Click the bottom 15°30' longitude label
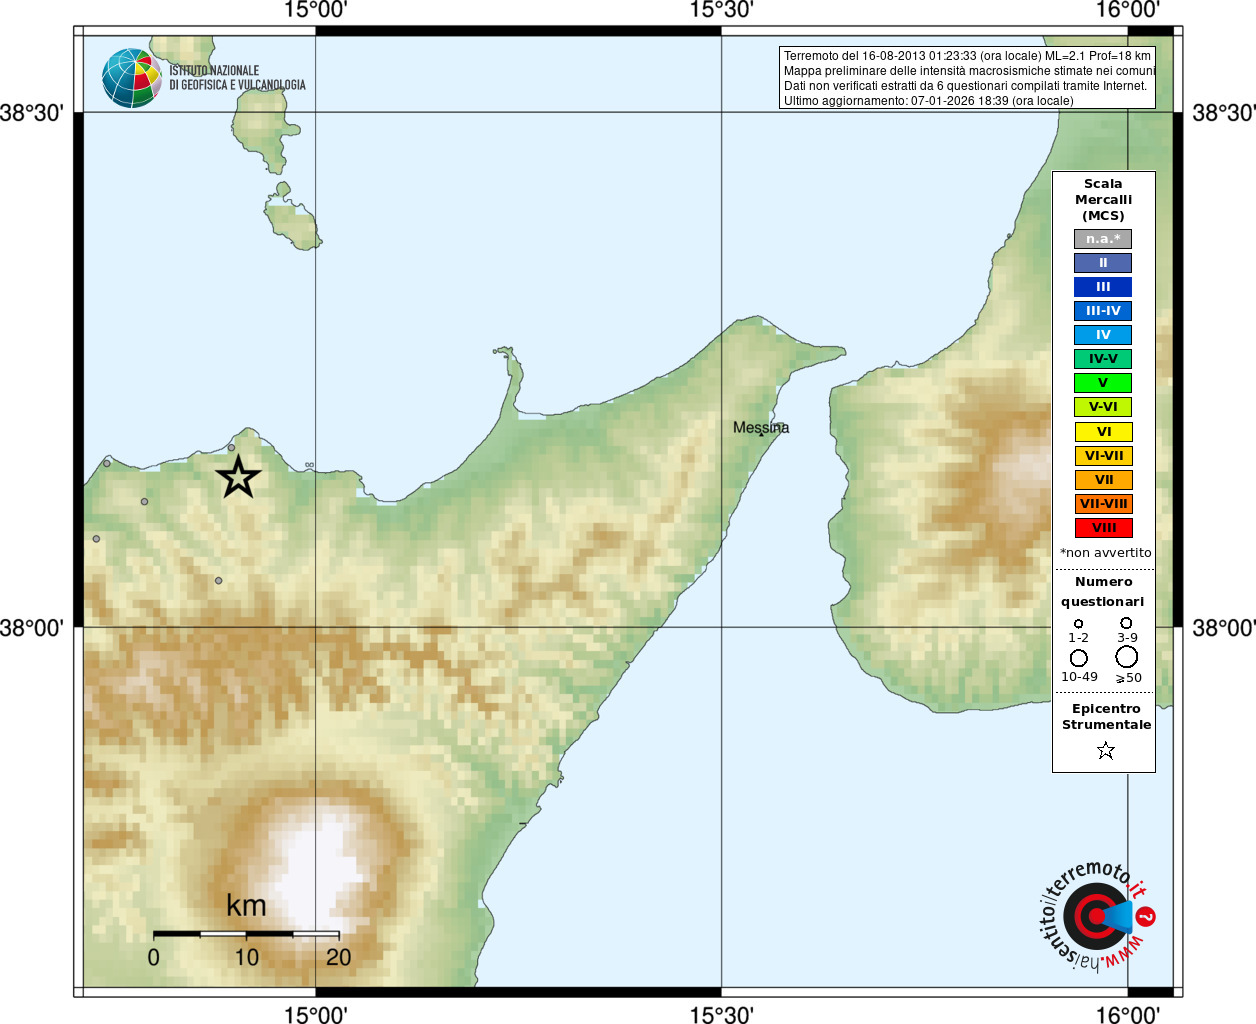 pos(721,1014)
